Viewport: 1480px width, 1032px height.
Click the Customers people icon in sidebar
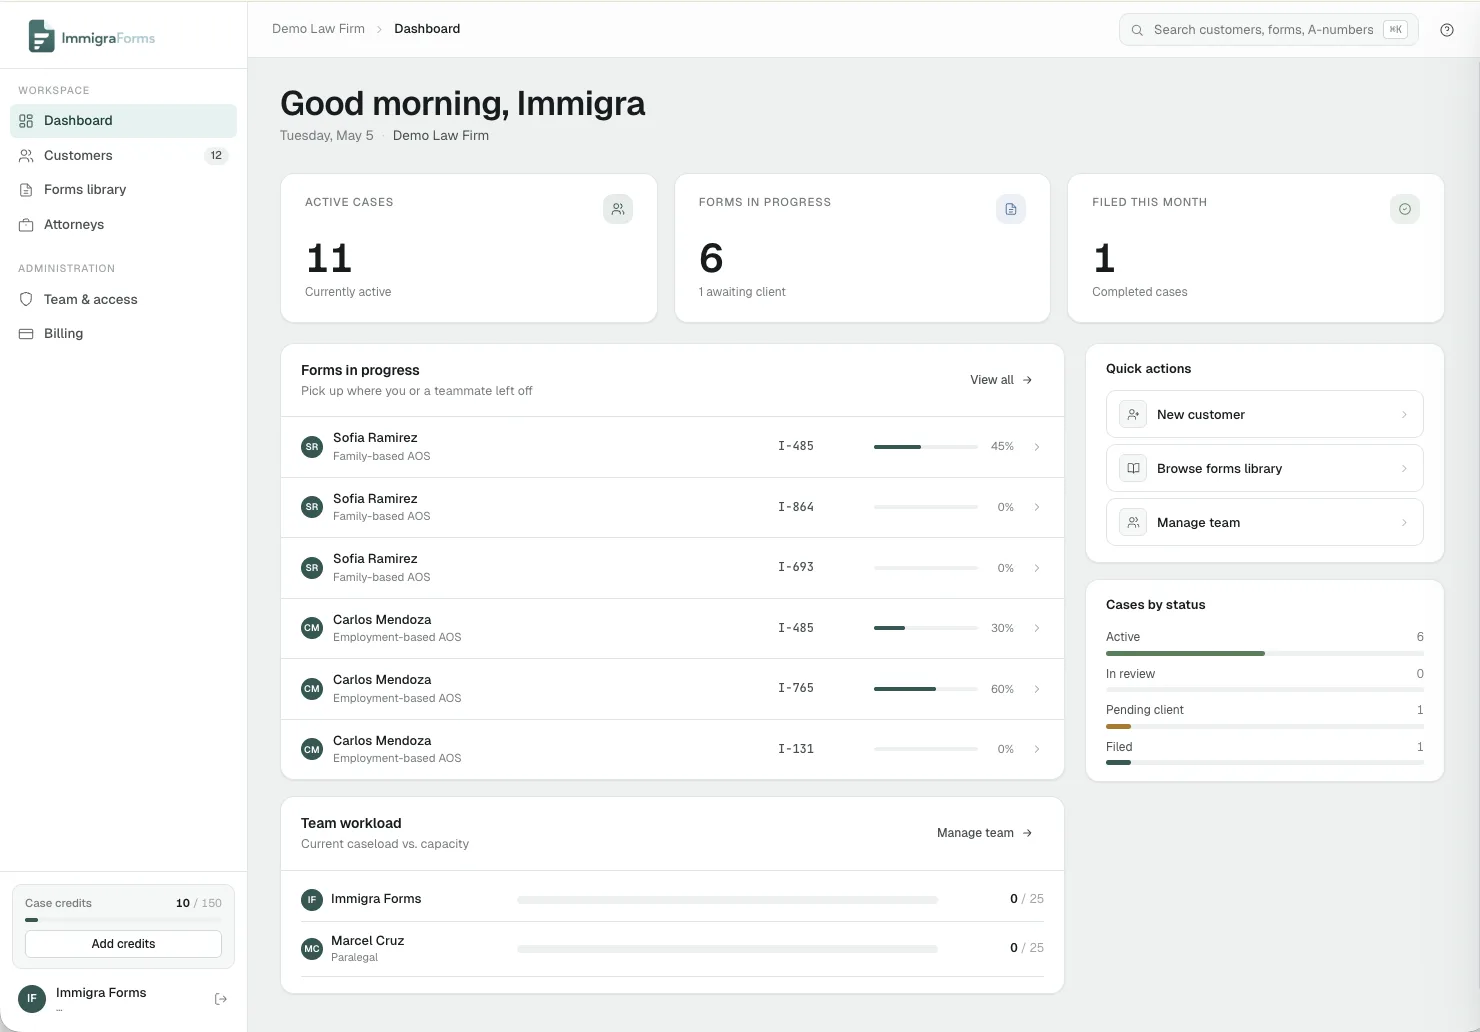[26, 156]
